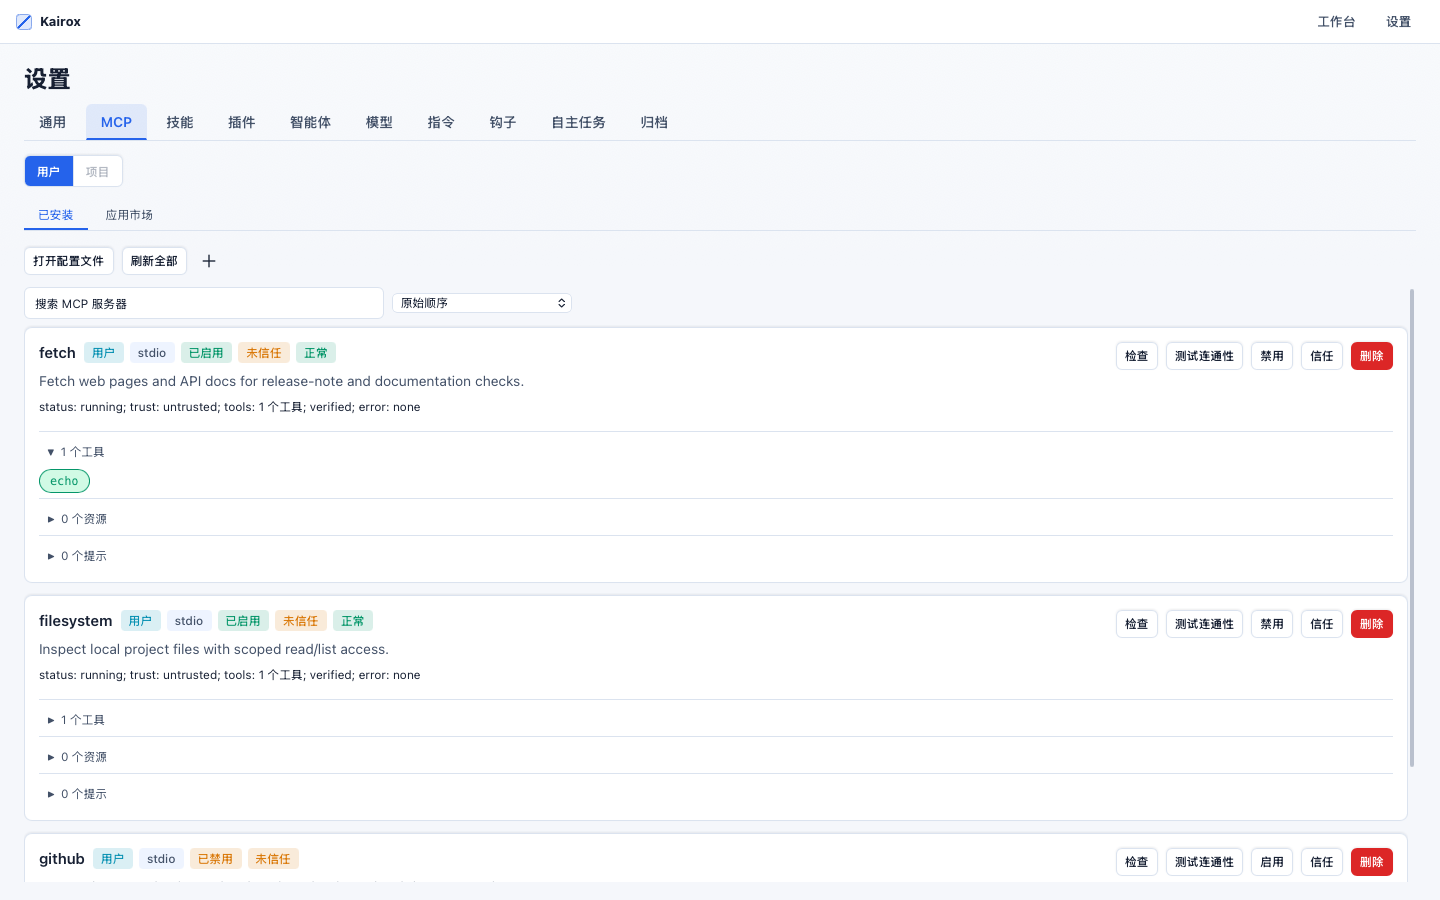Click the echo tool chip
Screen dimensions: 1440x900
pyautogui.click(x=64, y=481)
